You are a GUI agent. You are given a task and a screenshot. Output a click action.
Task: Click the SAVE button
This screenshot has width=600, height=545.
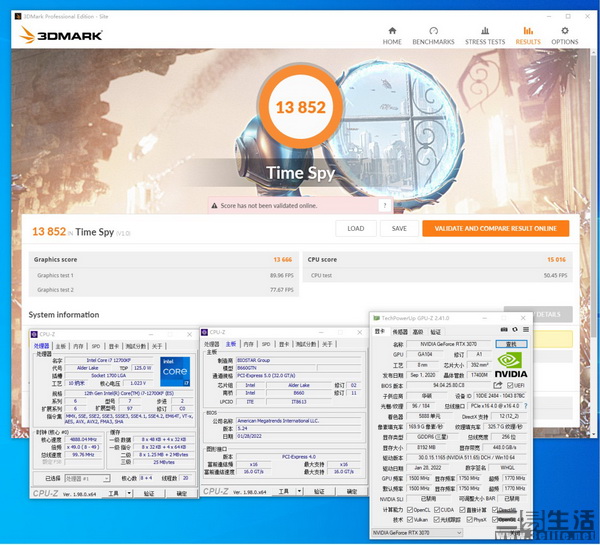[x=399, y=228]
